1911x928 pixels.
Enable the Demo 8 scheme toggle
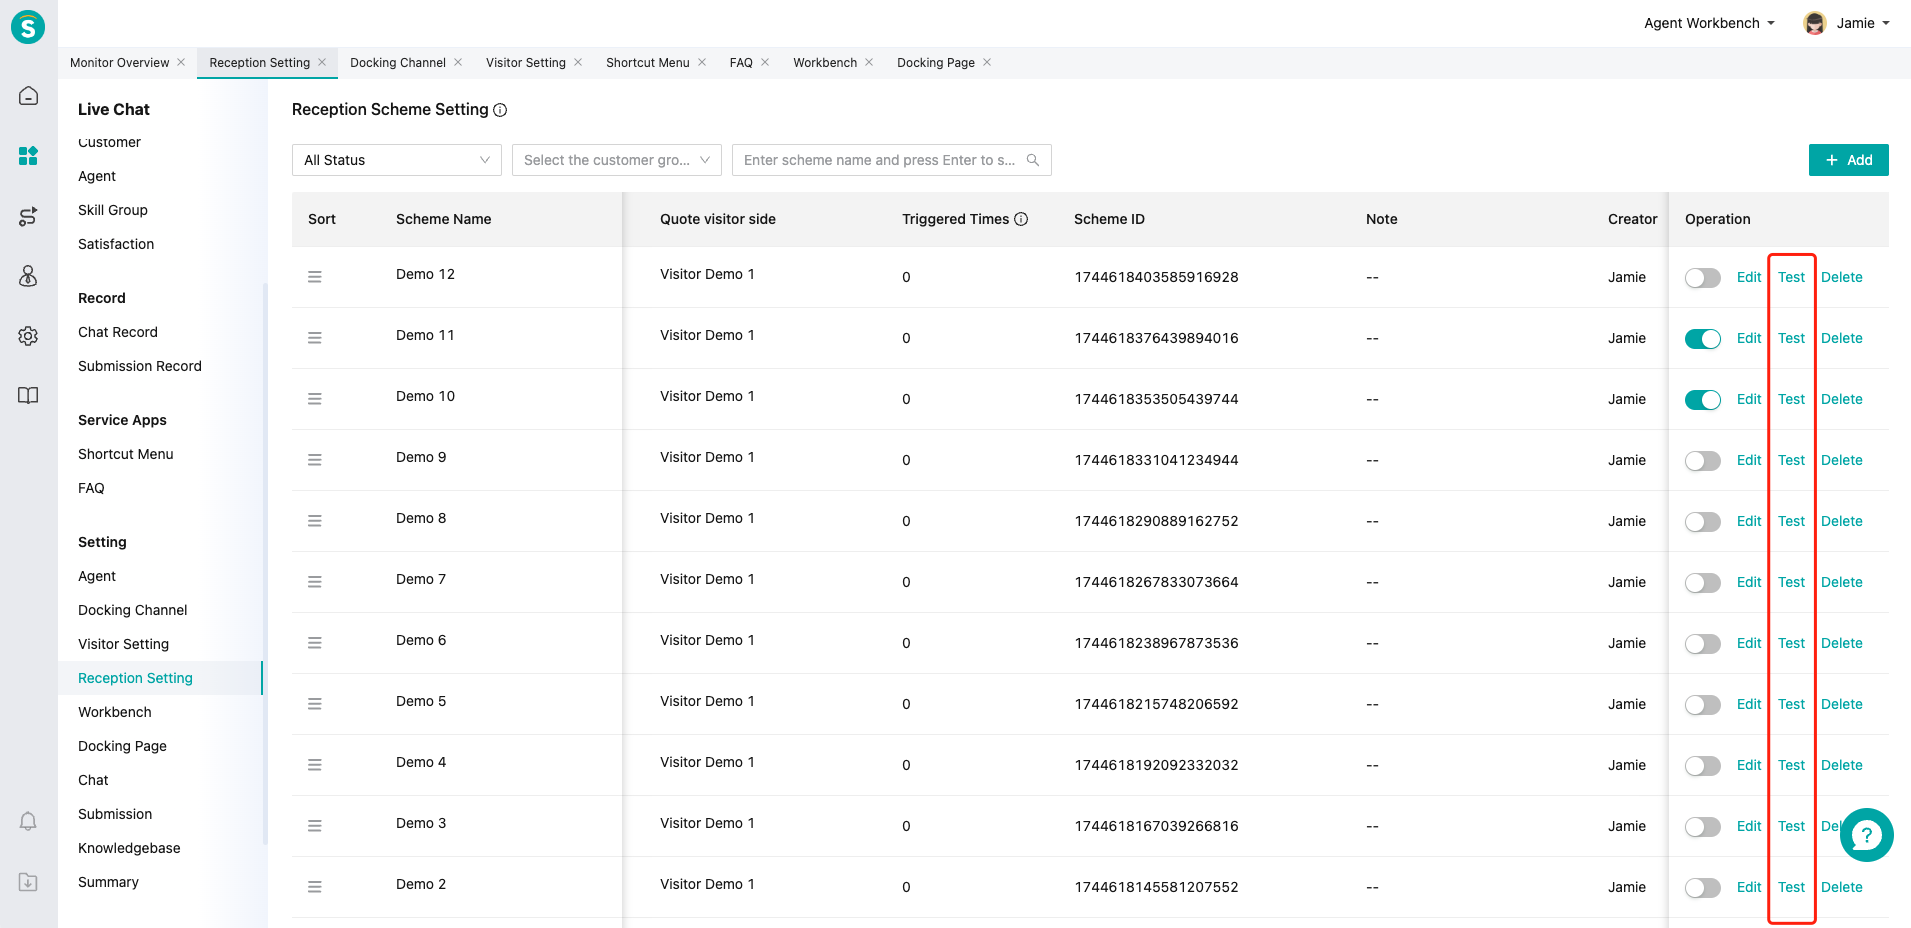click(1703, 522)
